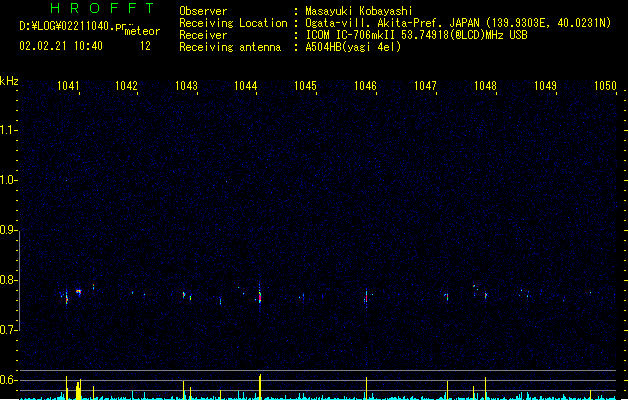Click the strong meteor echo below 1044
Screen dimensions: 629x400
[260, 296]
